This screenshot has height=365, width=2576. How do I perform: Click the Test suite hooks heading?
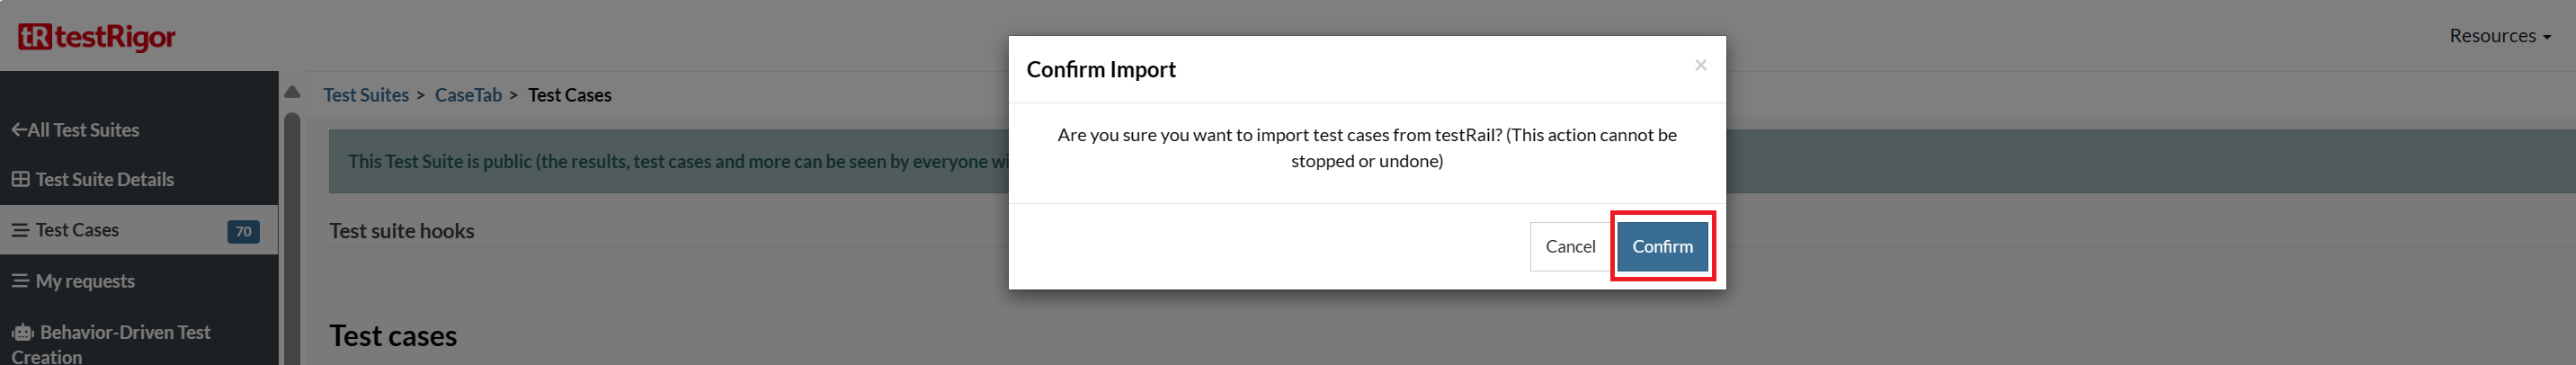pyautogui.click(x=402, y=231)
